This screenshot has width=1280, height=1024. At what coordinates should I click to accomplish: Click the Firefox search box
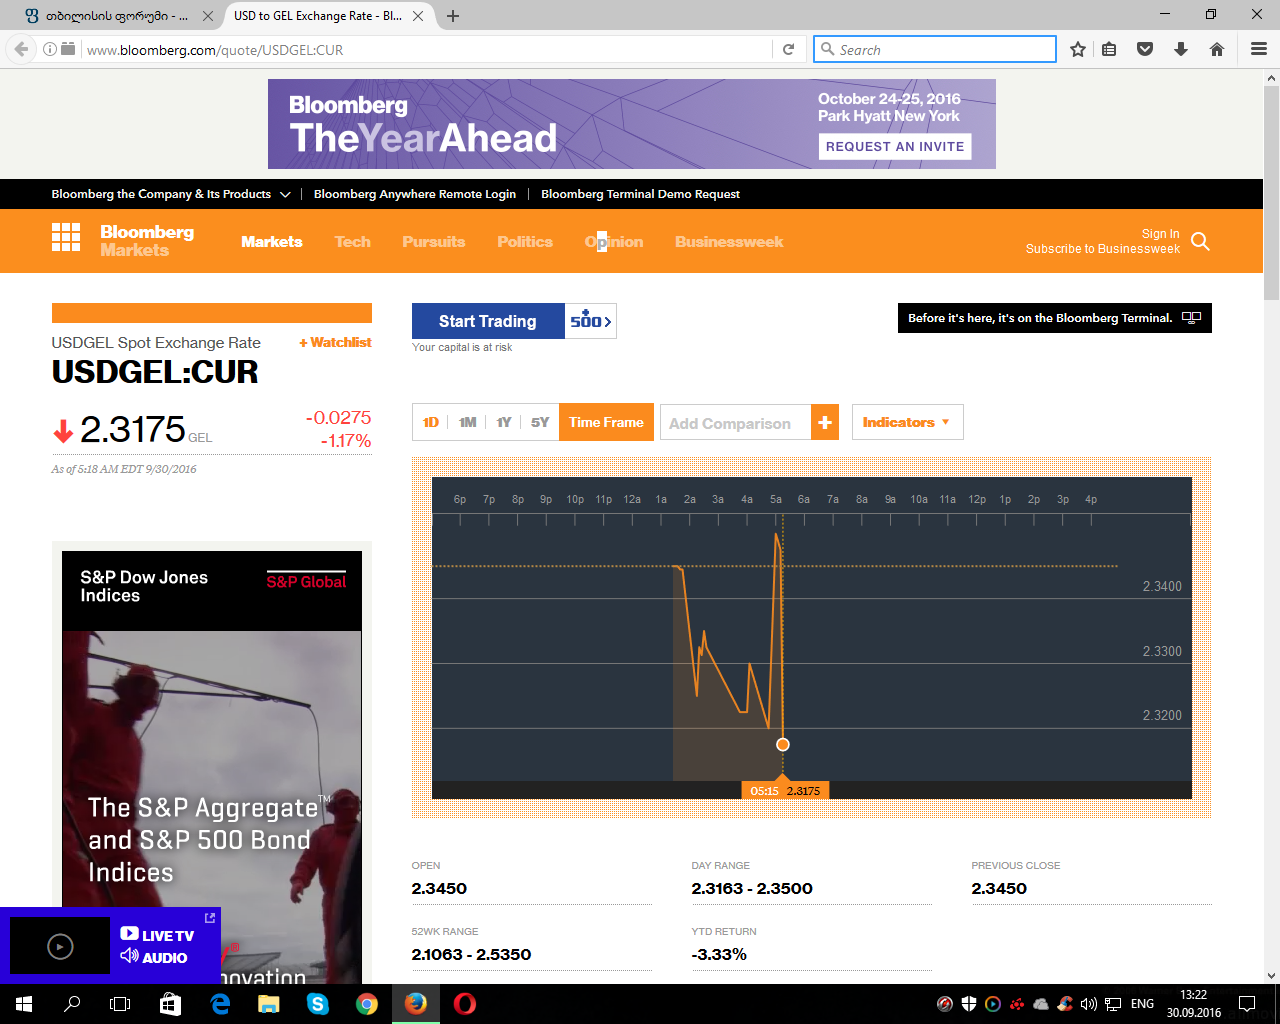coord(935,49)
